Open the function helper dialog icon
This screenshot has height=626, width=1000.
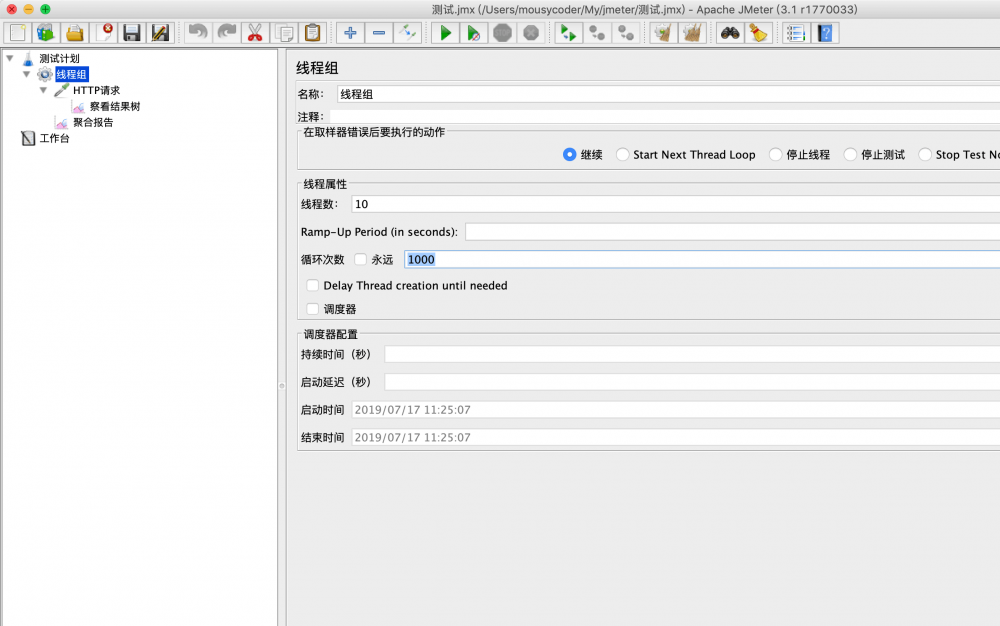(796, 33)
